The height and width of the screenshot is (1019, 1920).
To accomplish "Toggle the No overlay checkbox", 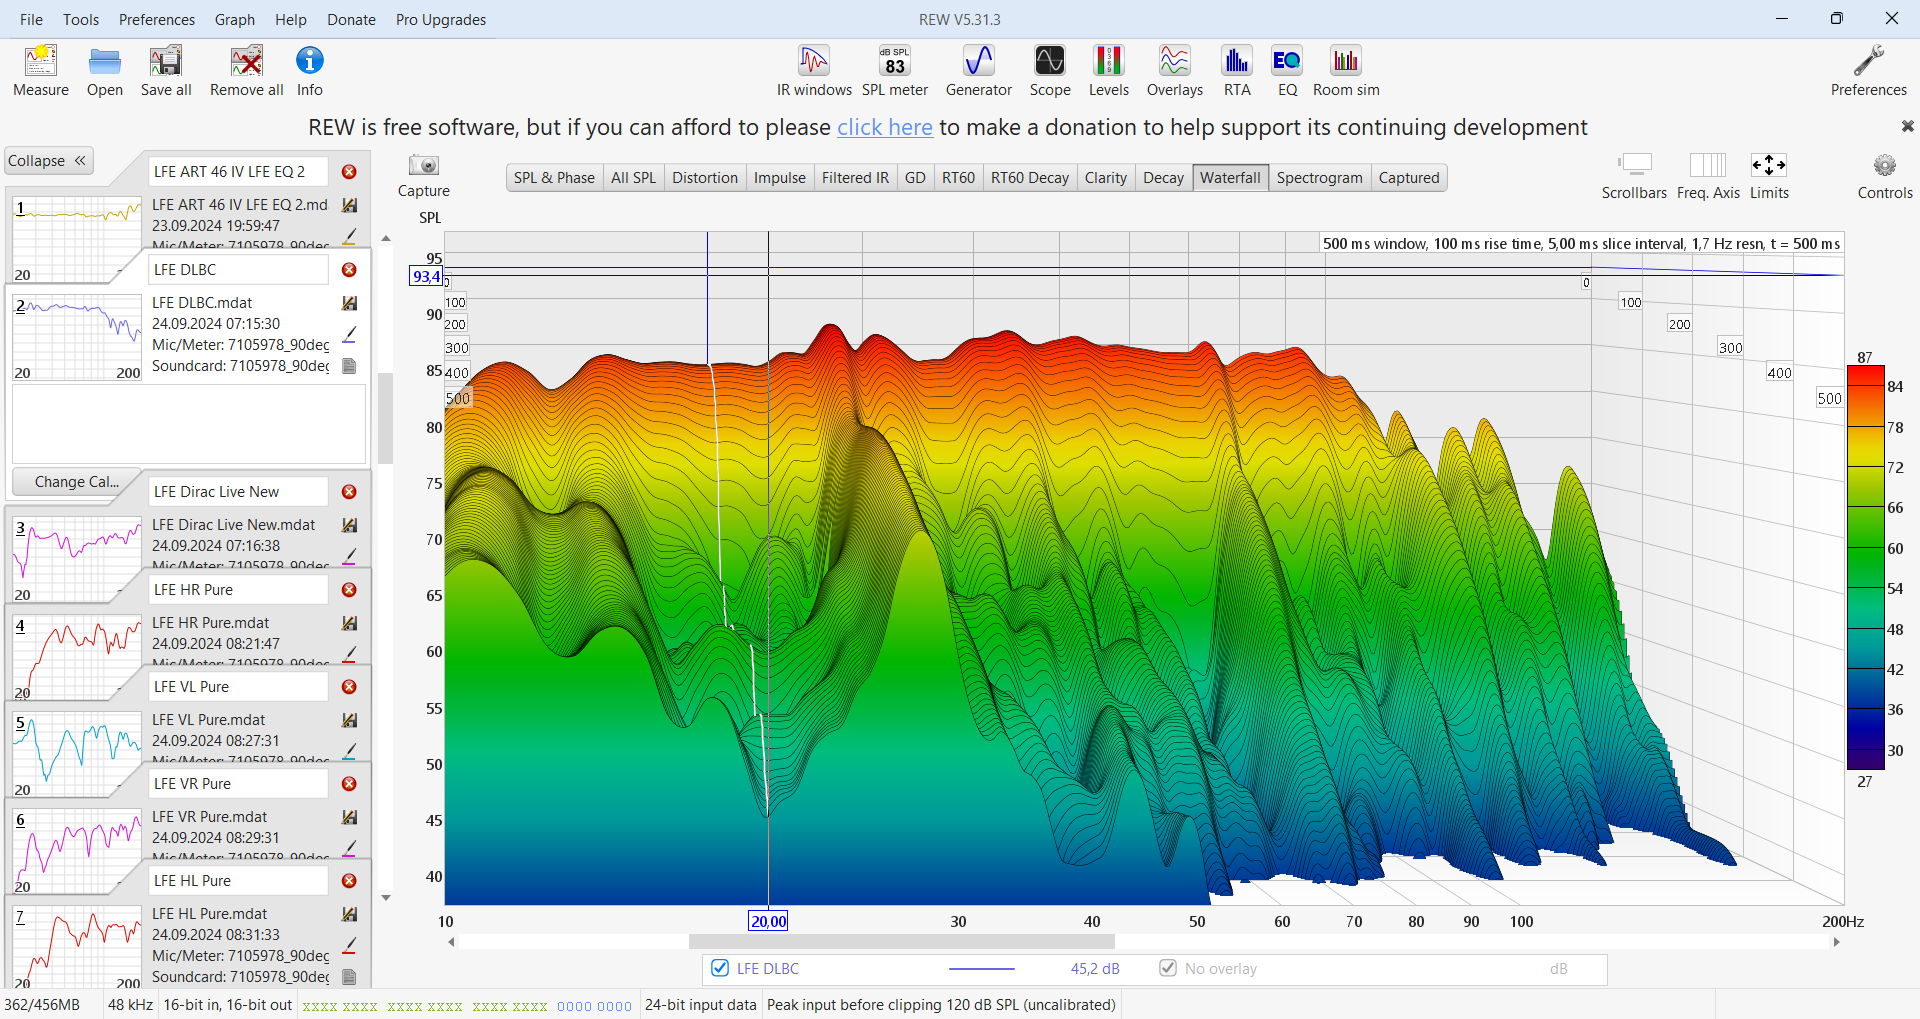I will (1167, 968).
